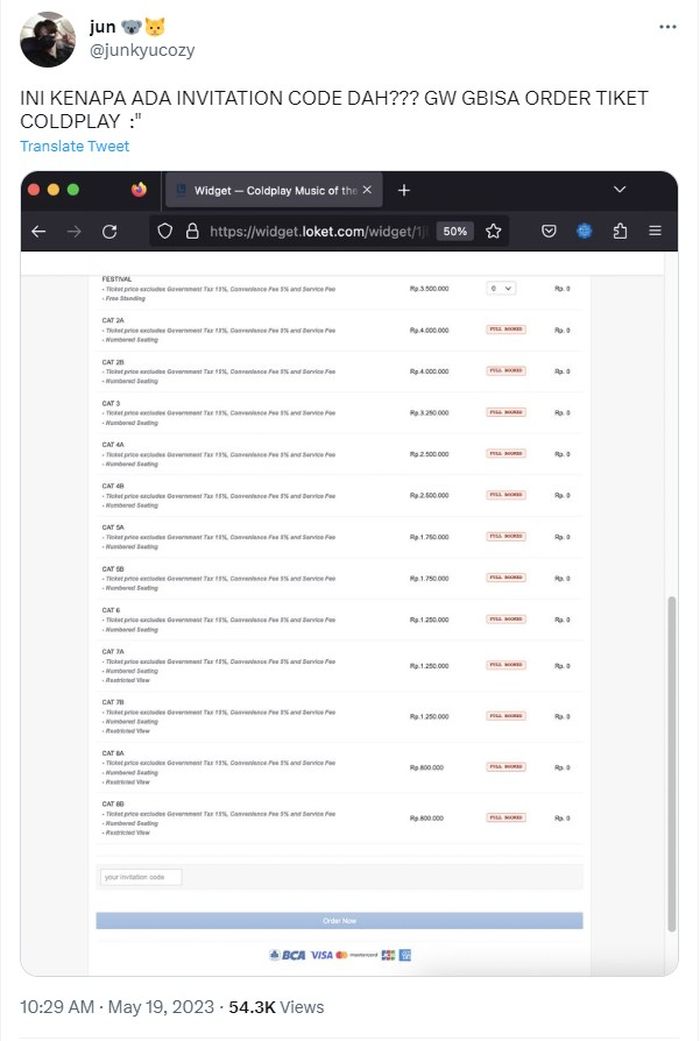Open the extensions puzzle piece icon

click(x=620, y=231)
